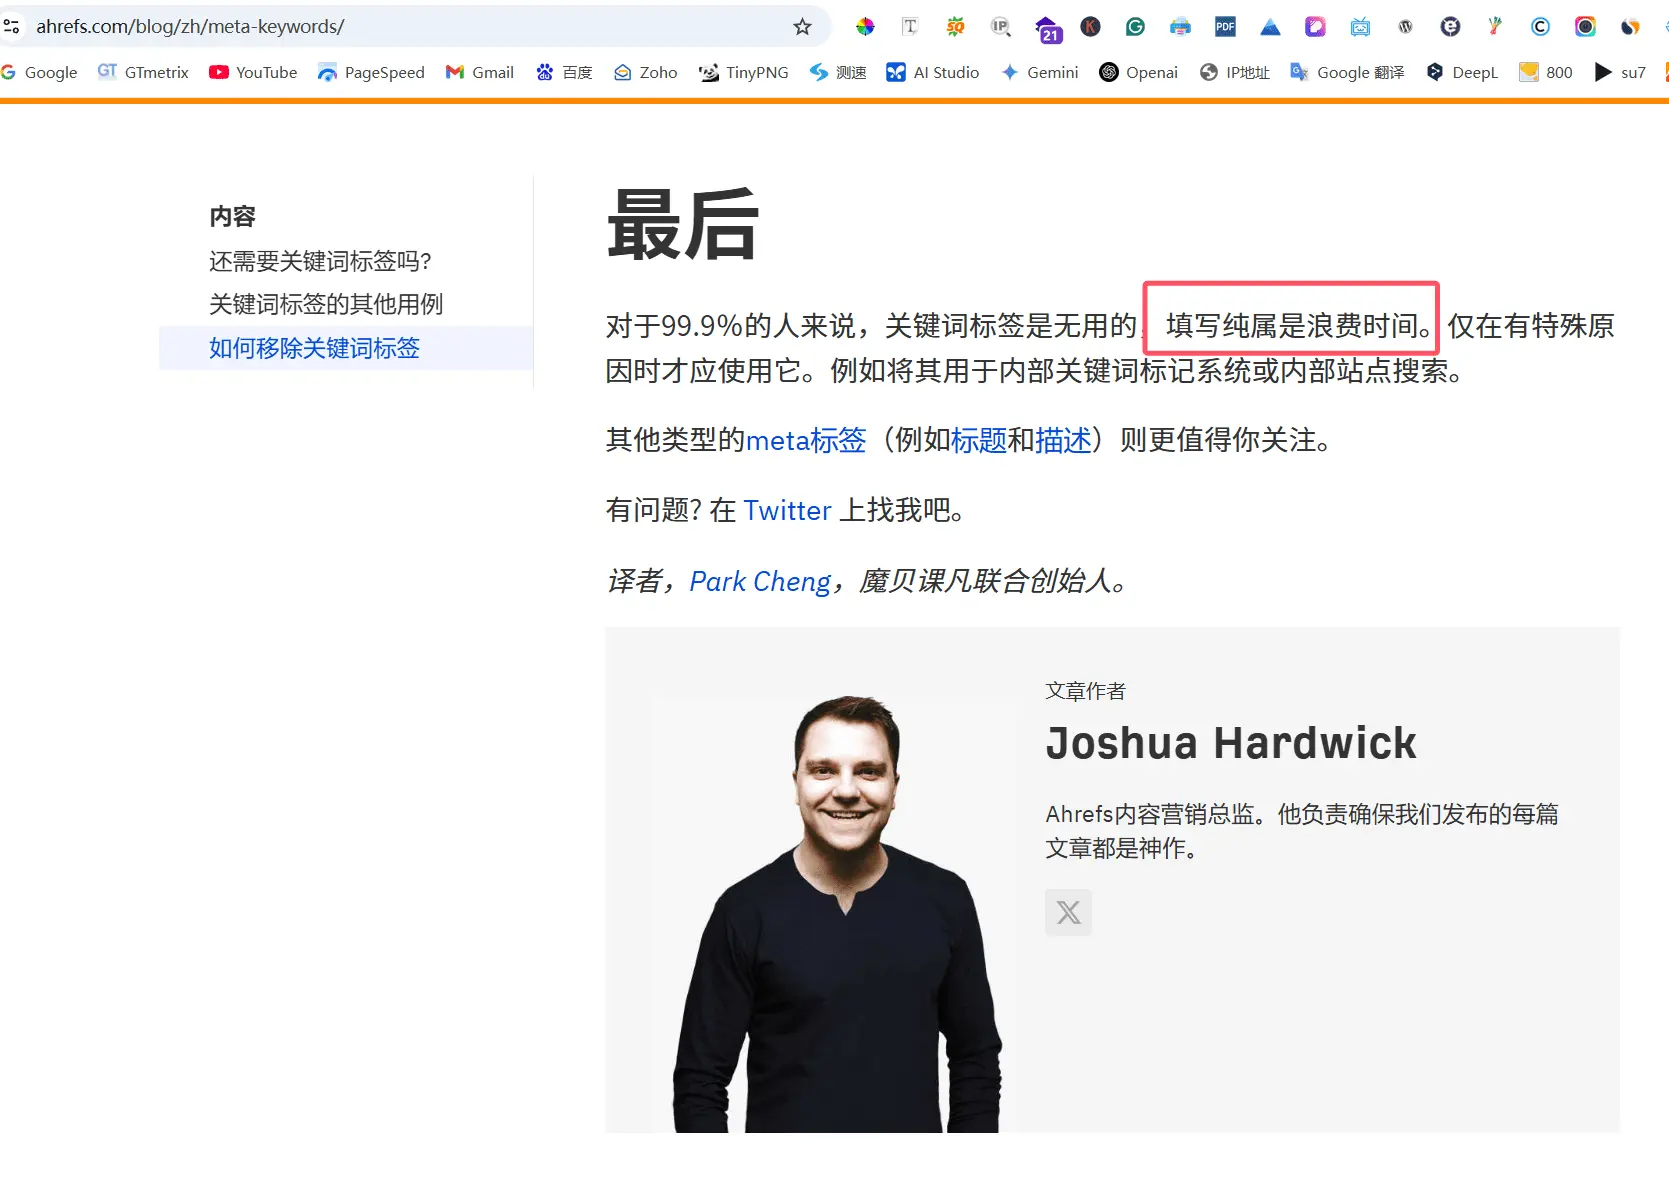Click the browser address bar
The height and width of the screenshot is (1195, 1669).
click(x=400, y=27)
